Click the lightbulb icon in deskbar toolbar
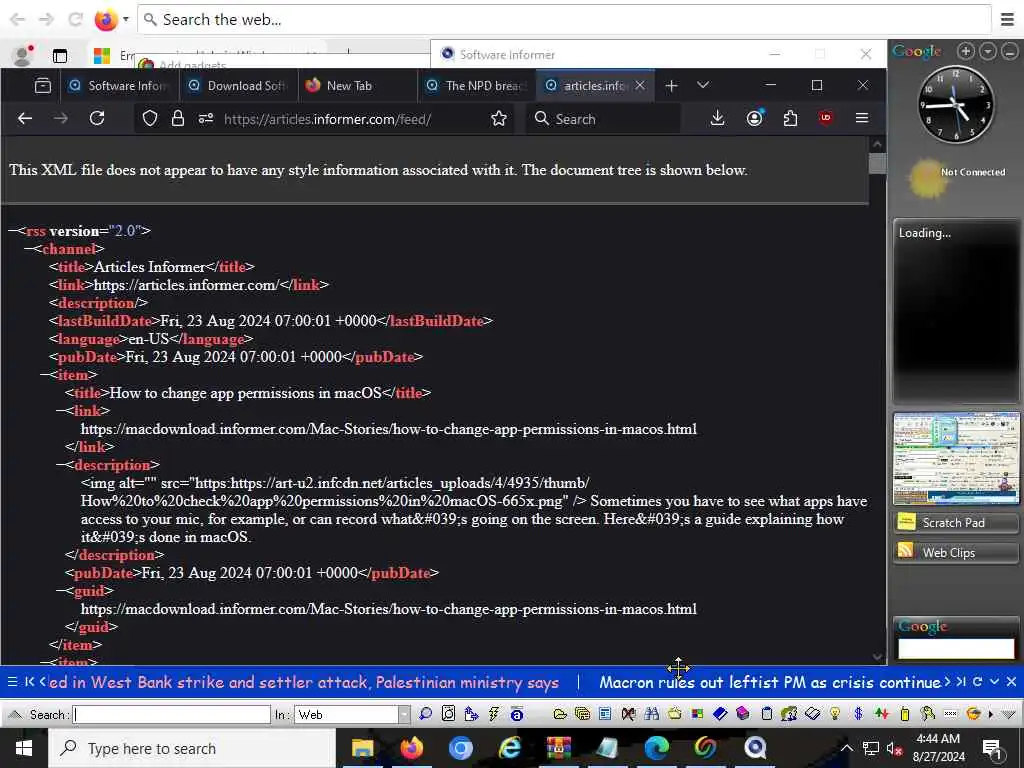The height and width of the screenshot is (768, 1024). click(835, 714)
